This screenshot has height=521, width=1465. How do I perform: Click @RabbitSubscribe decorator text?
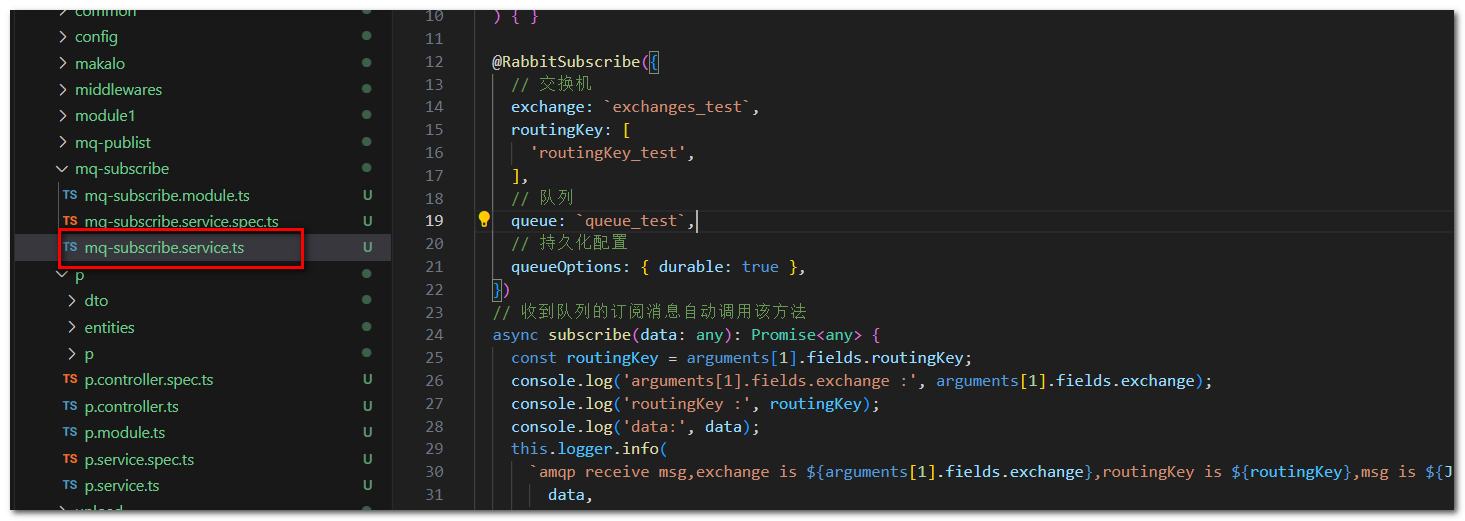566,62
